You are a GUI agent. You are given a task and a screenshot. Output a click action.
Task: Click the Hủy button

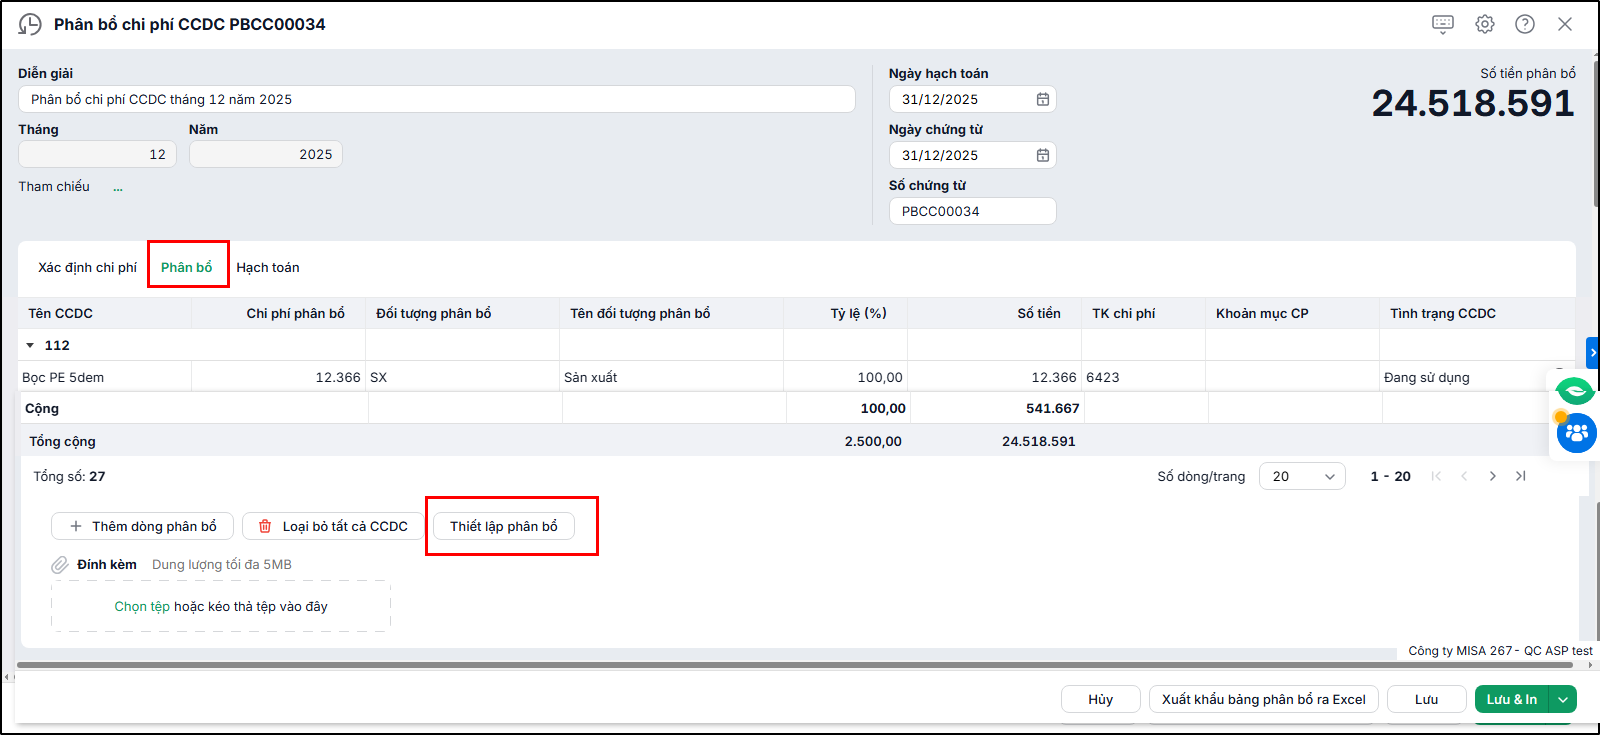tap(1101, 699)
